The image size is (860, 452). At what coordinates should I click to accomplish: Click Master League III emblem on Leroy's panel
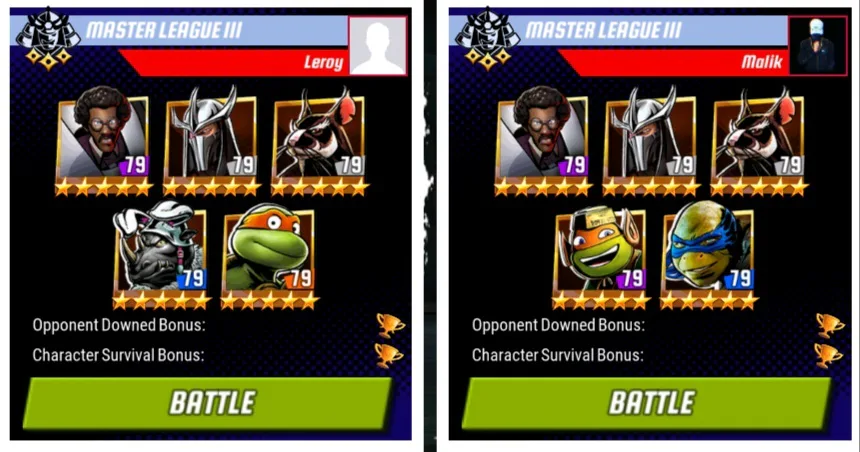(x=48, y=38)
